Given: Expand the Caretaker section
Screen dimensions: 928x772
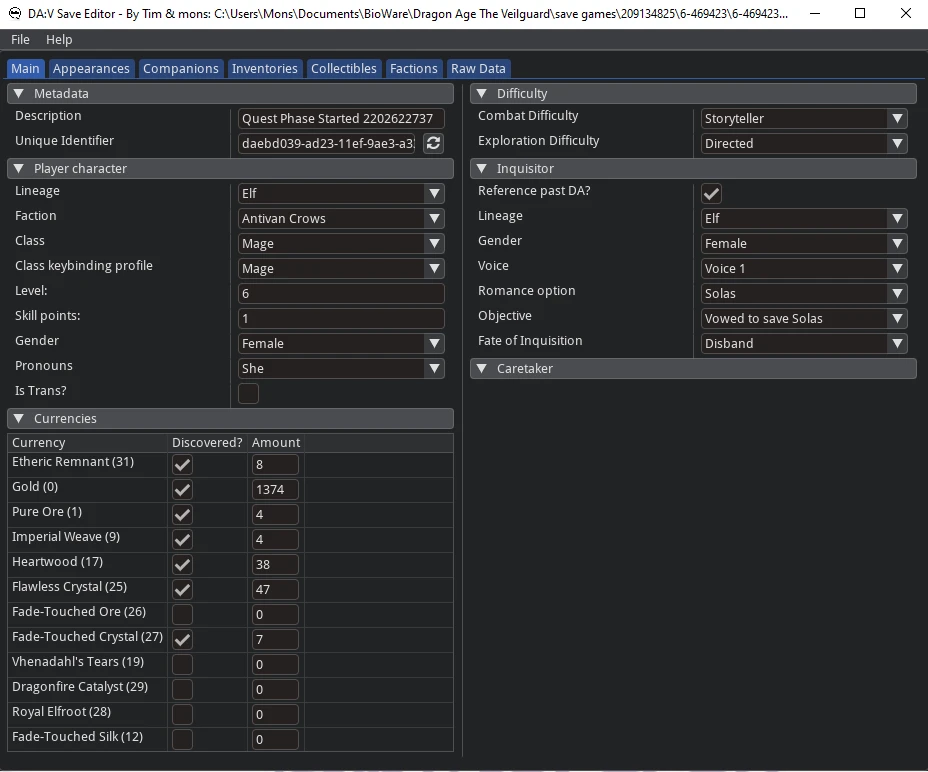Looking at the screenshot, I should [481, 368].
